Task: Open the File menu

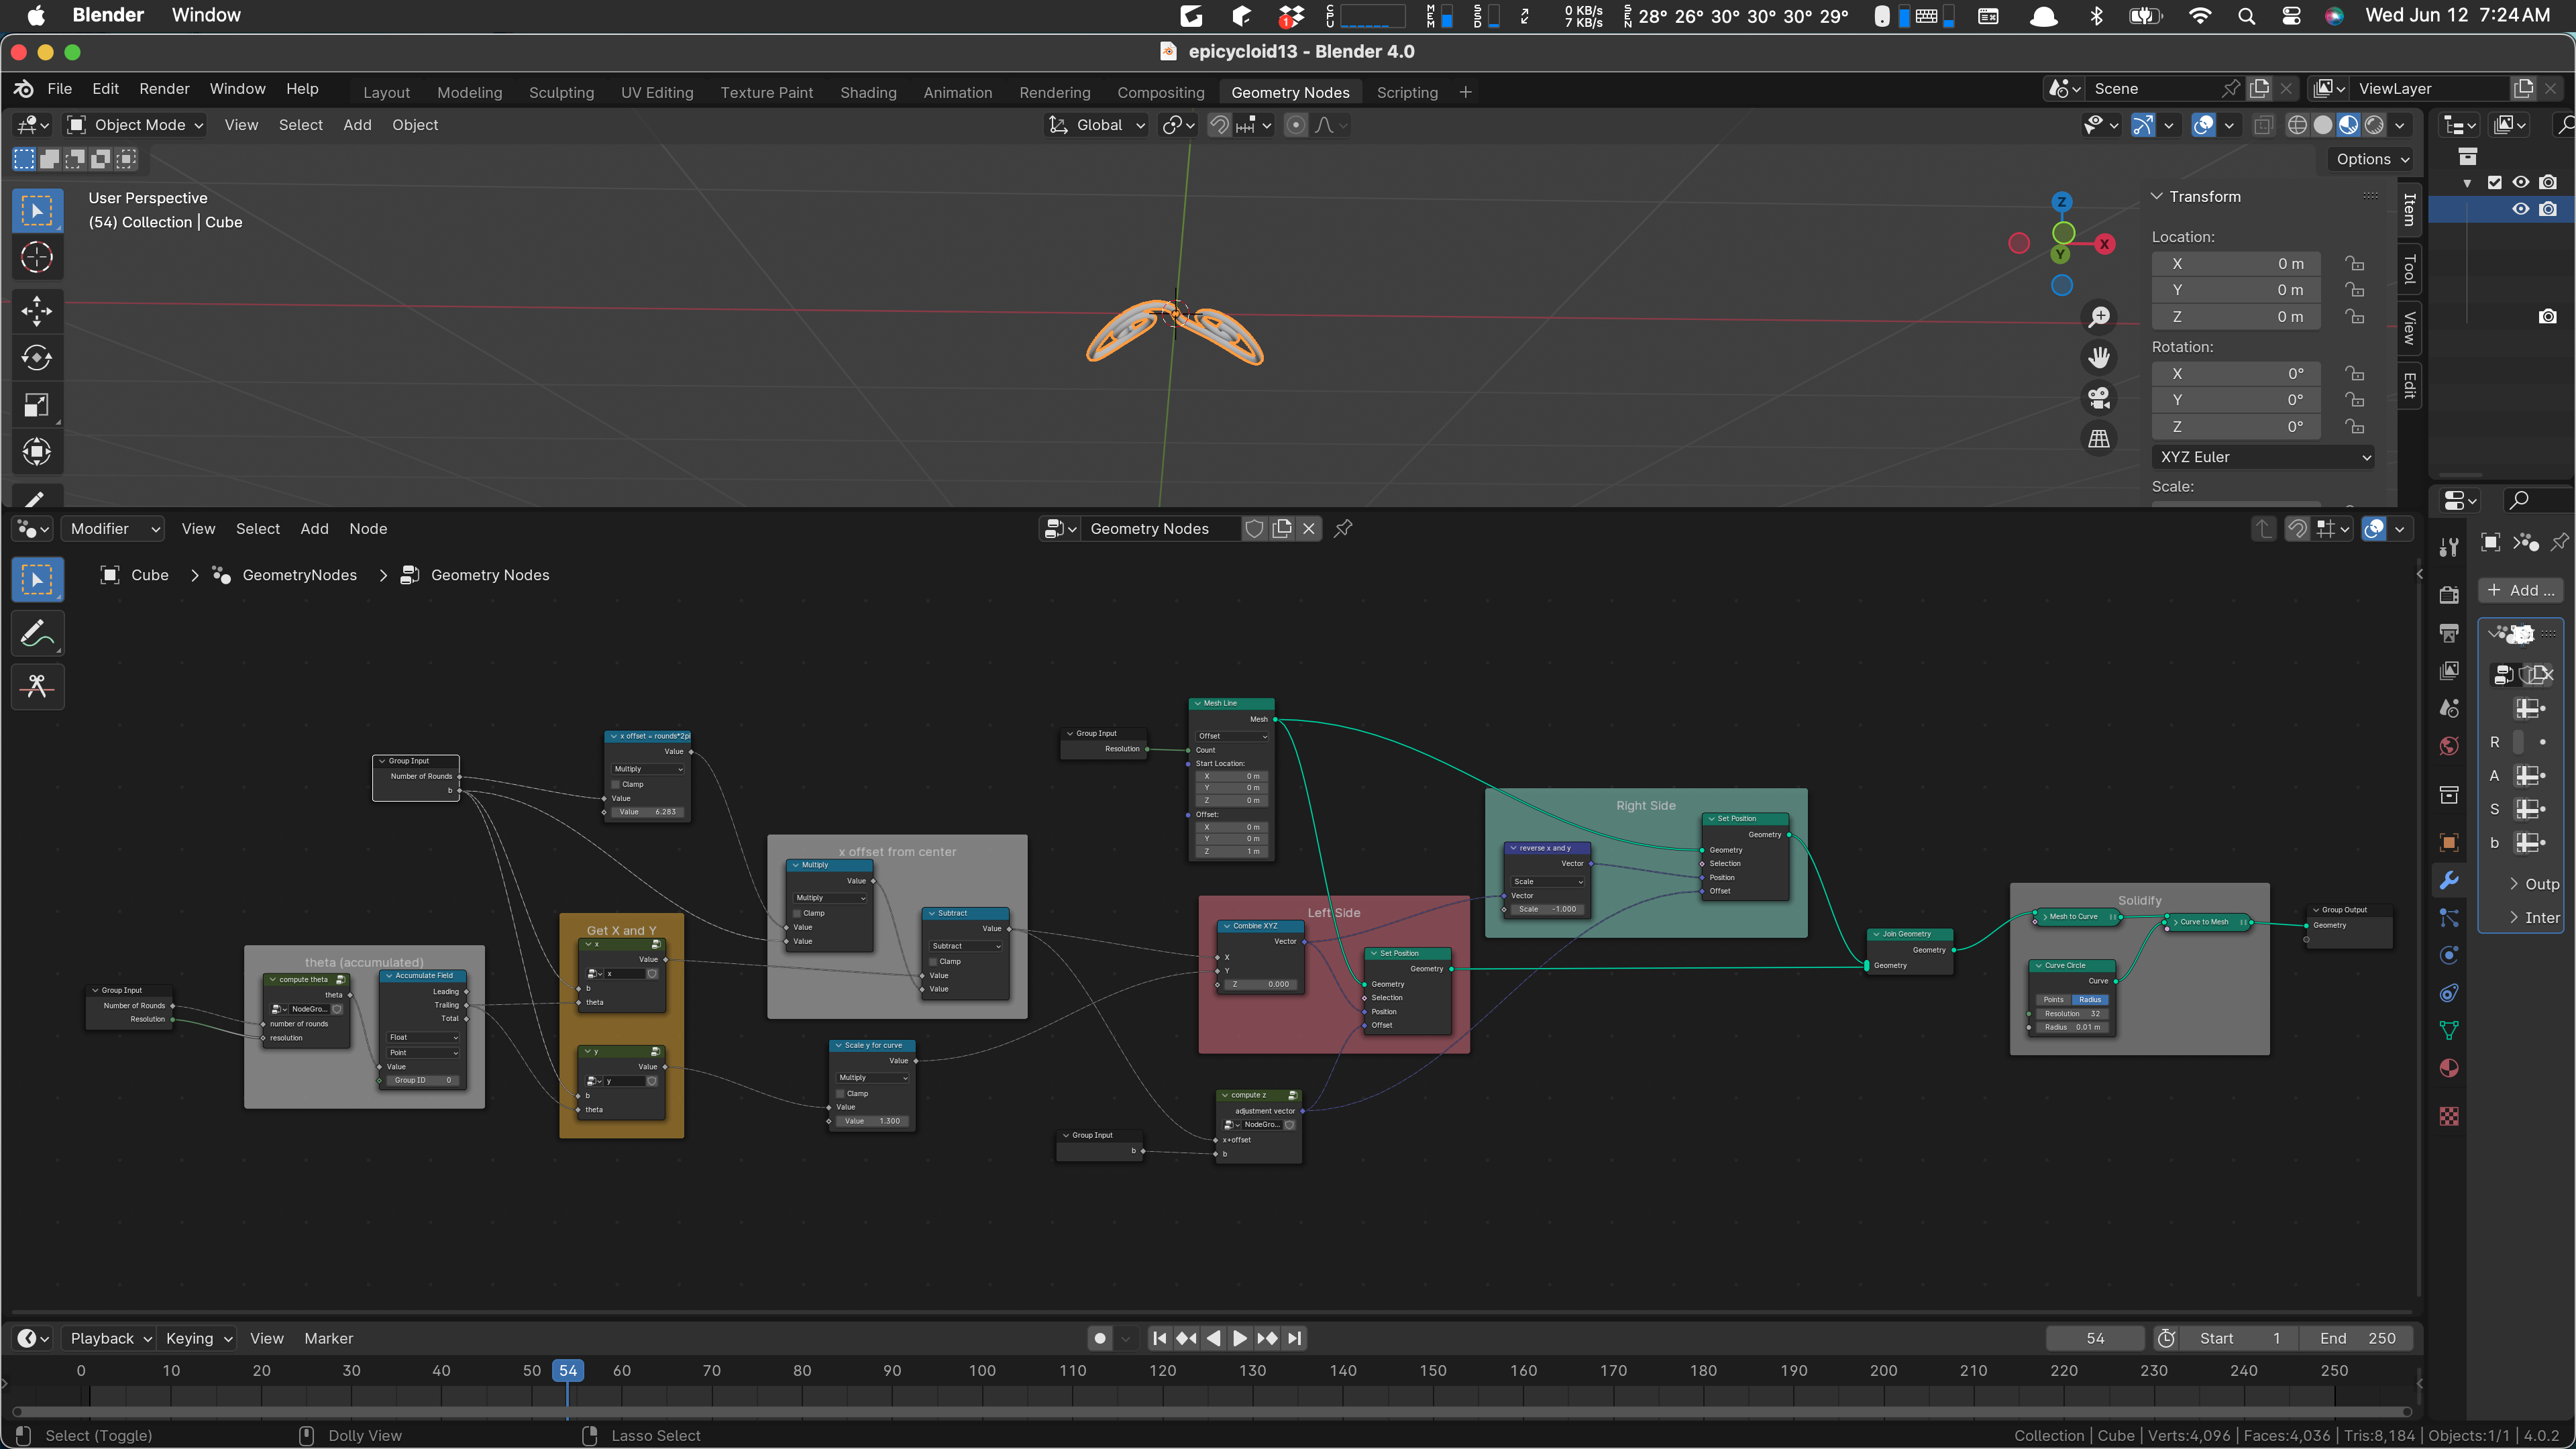Action: [60, 89]
